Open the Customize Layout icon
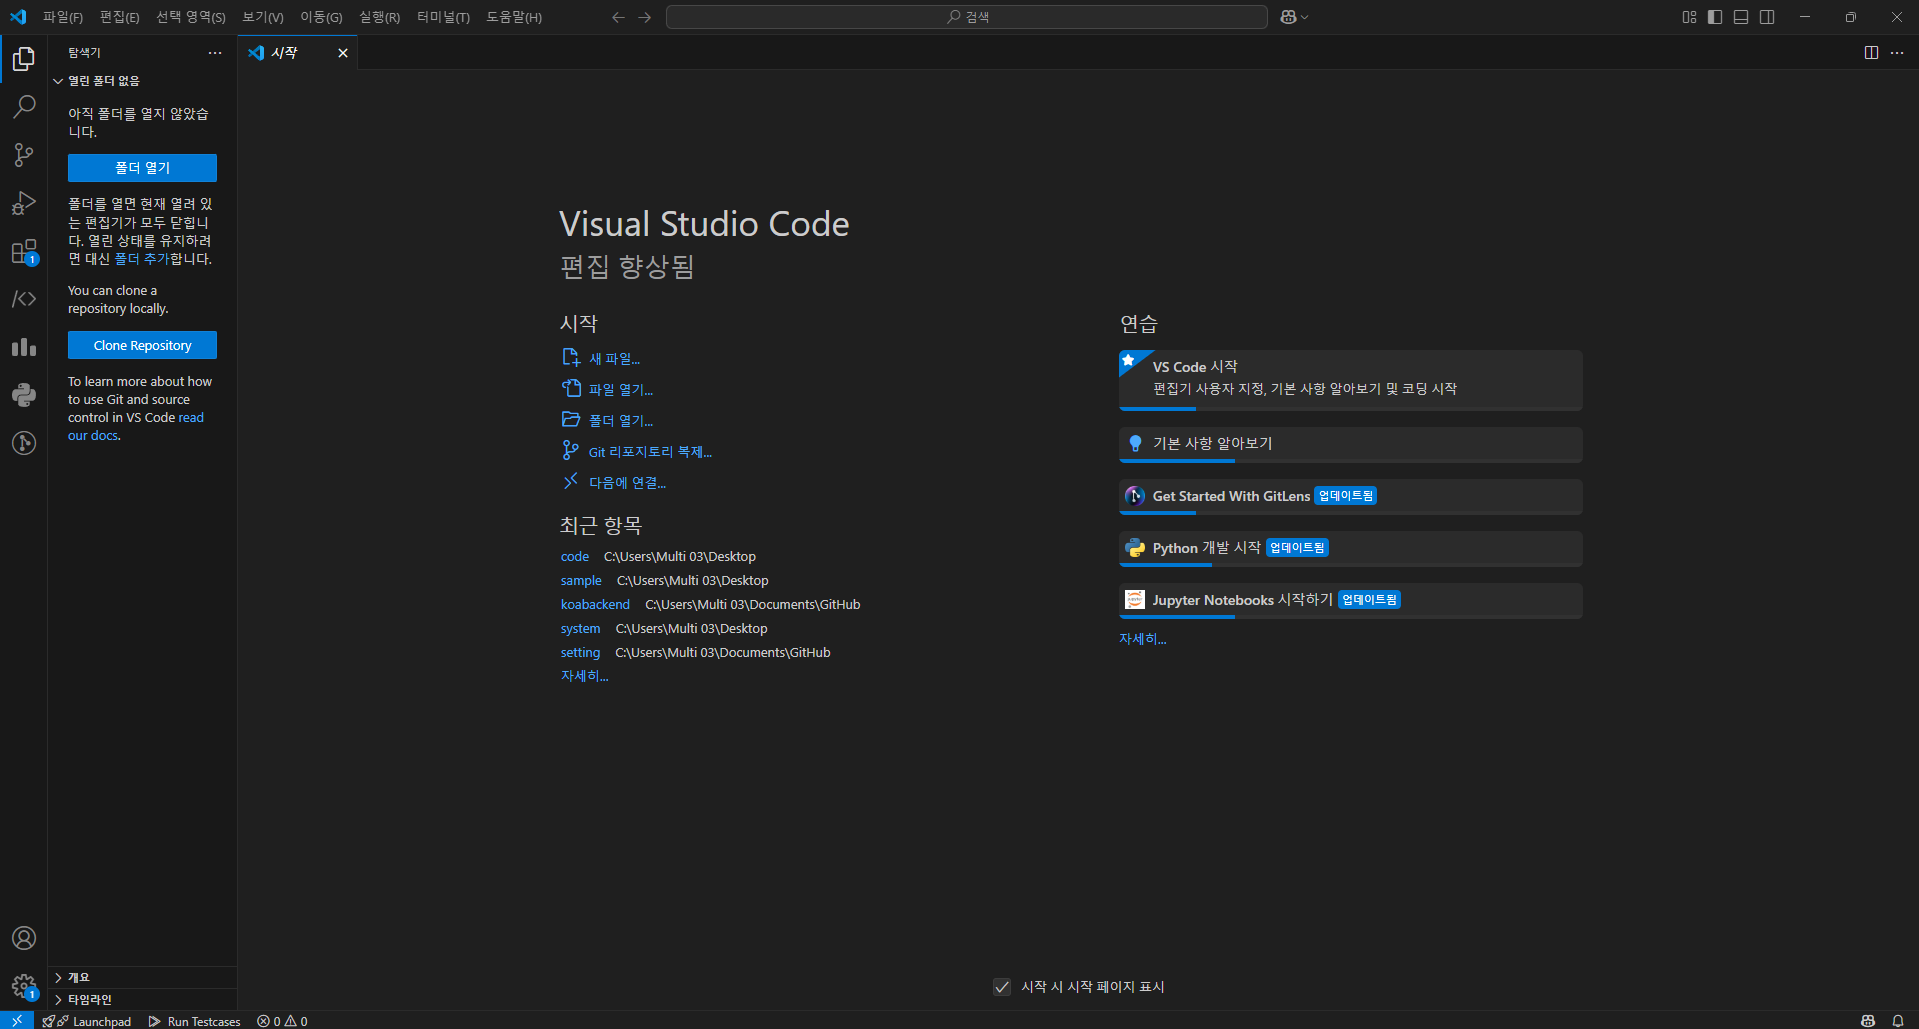 tap(1689, 17)
